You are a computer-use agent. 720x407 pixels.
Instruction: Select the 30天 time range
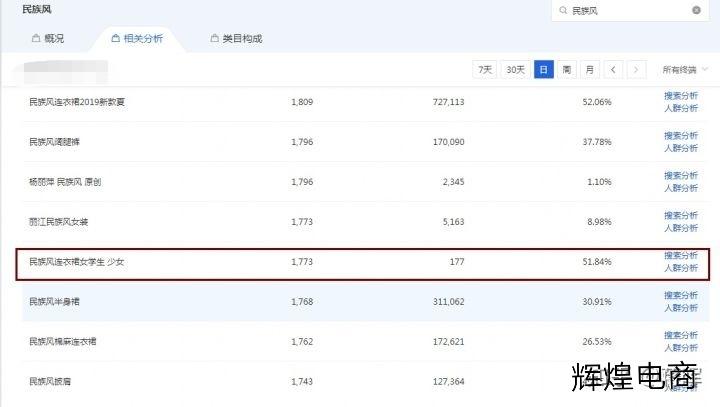[514, 70]
